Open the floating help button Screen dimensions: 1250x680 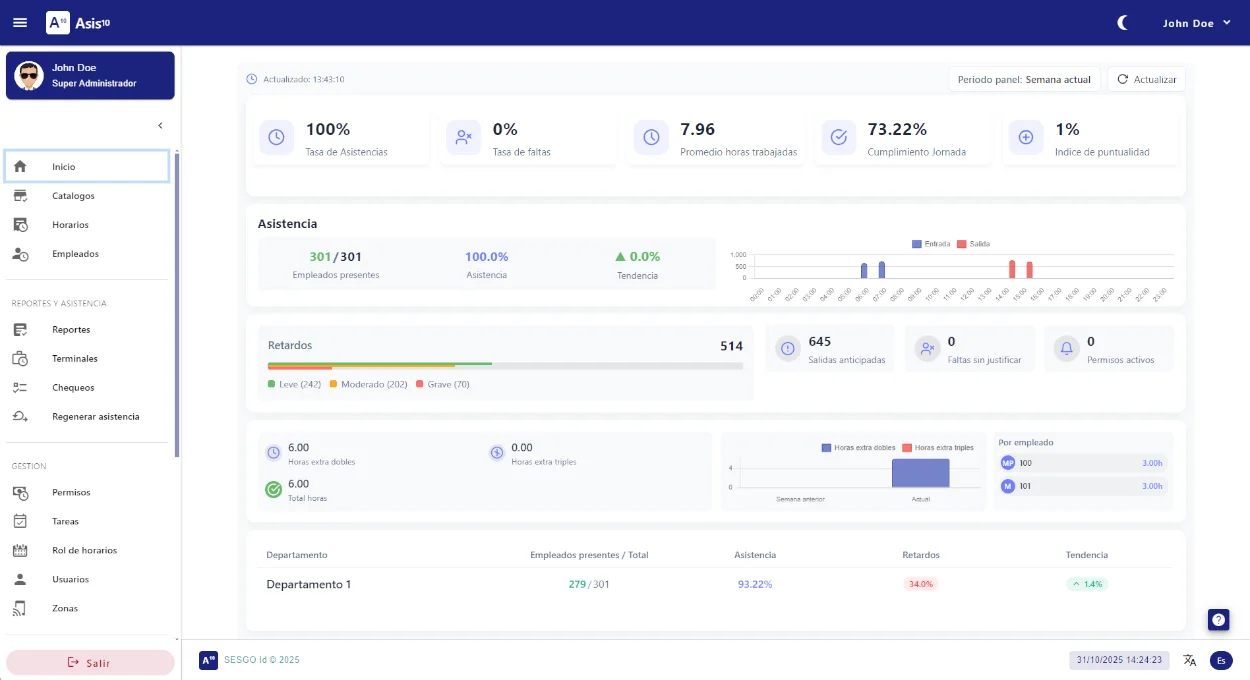point(1218,619)
